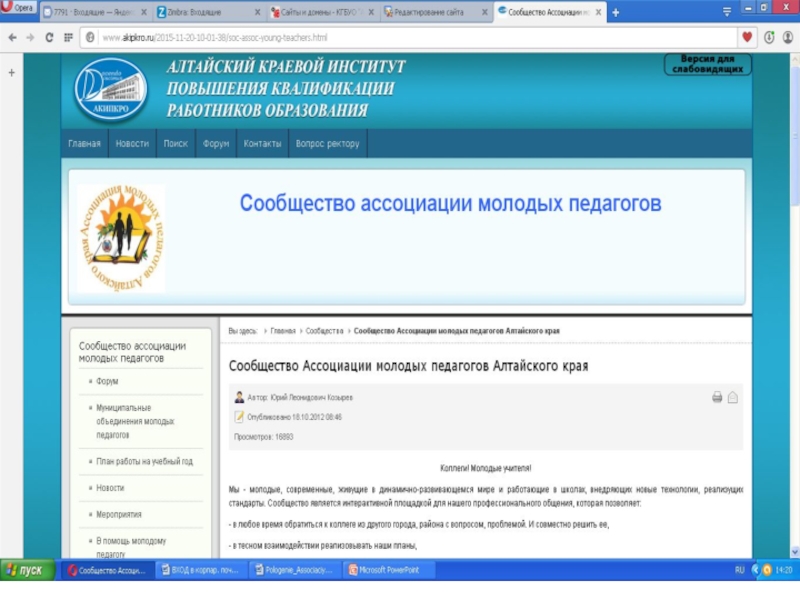Follow the Сообщества breadcrumb link
Image resolution: width=800 pixels, height=600 pixels.
tap(324, 331)
